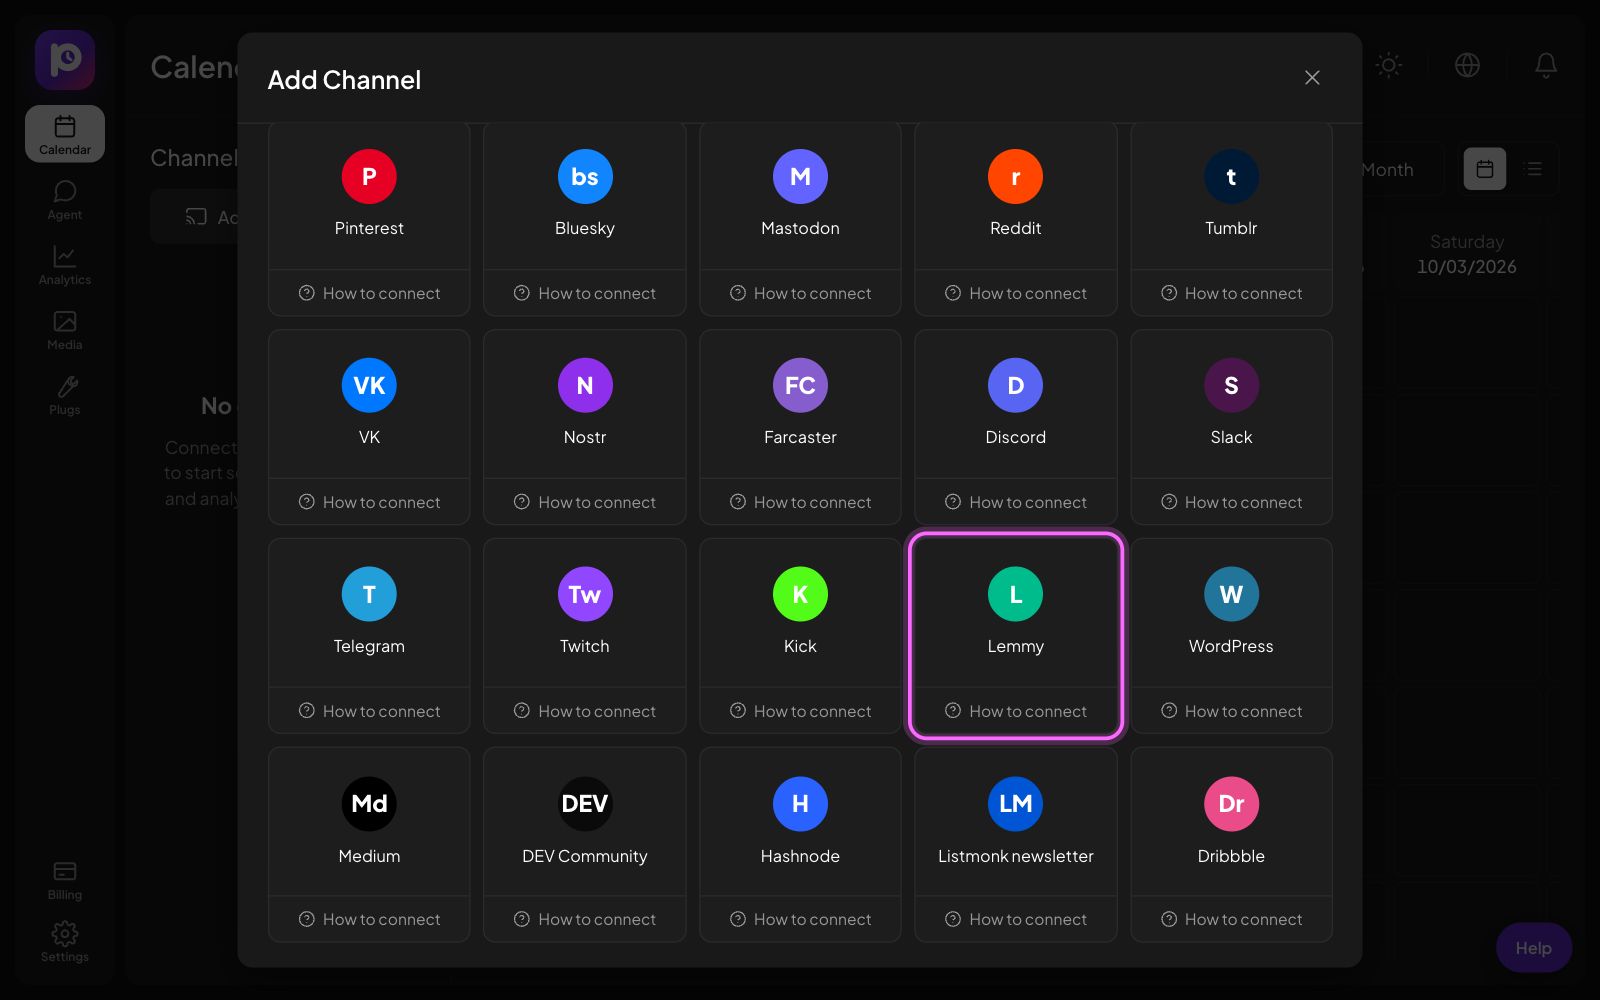Close the Add Channel dialog
Image resolution: width=1600 pixels, height=1000 pixels.
[x=1312, y=78]
